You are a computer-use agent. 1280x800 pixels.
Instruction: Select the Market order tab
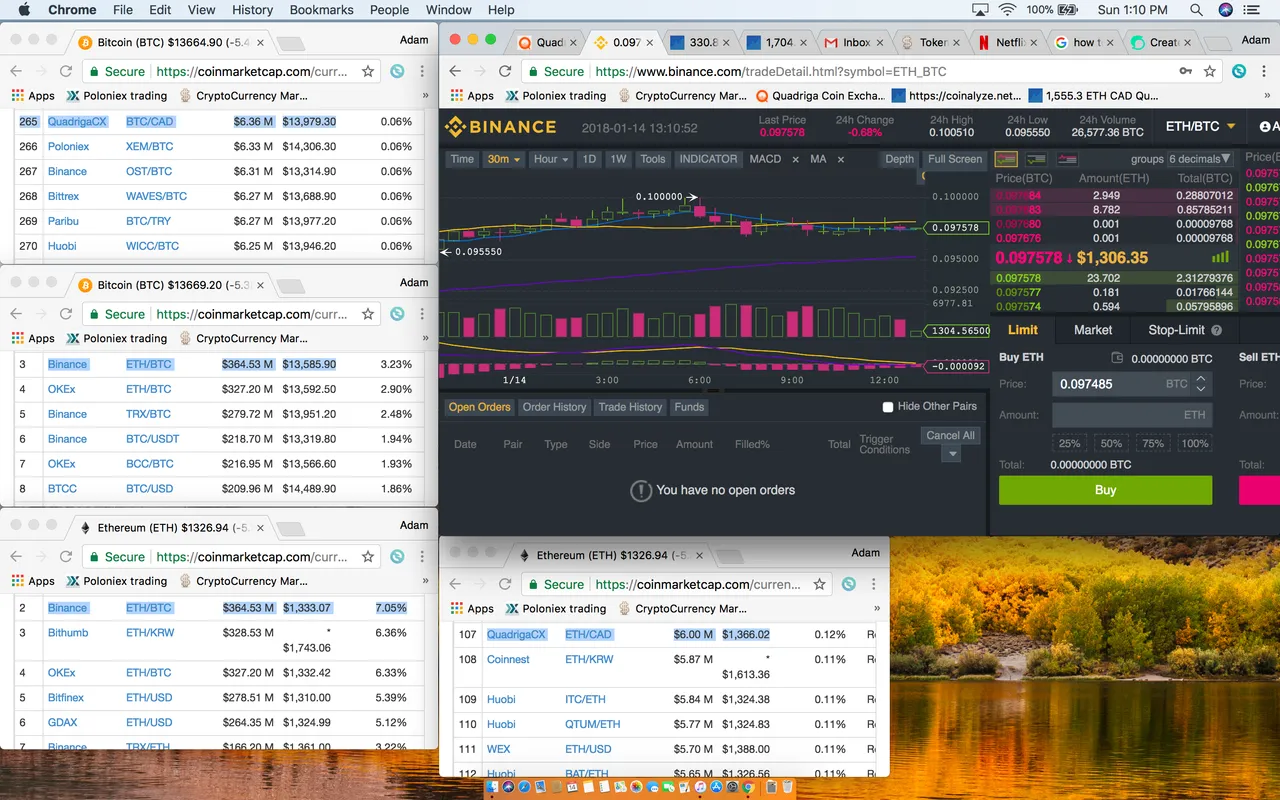tap(1093, 330)
